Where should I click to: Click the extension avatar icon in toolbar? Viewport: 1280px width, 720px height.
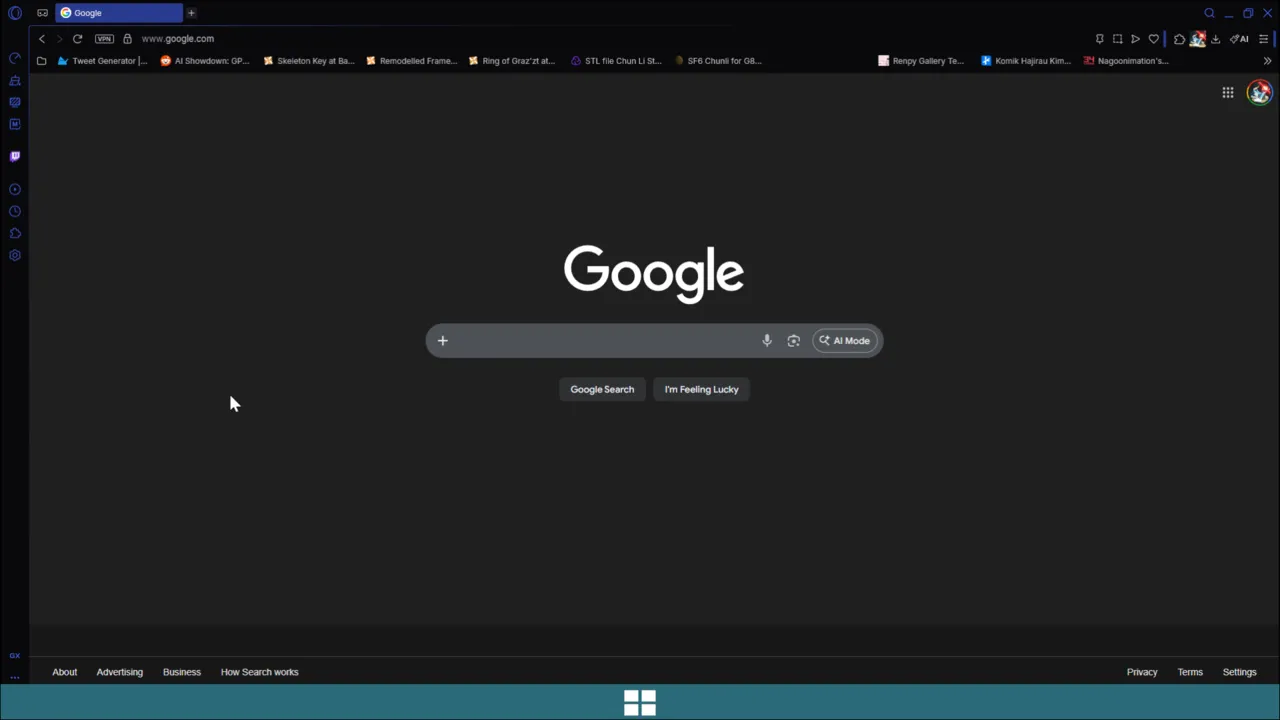point(1197,39)
